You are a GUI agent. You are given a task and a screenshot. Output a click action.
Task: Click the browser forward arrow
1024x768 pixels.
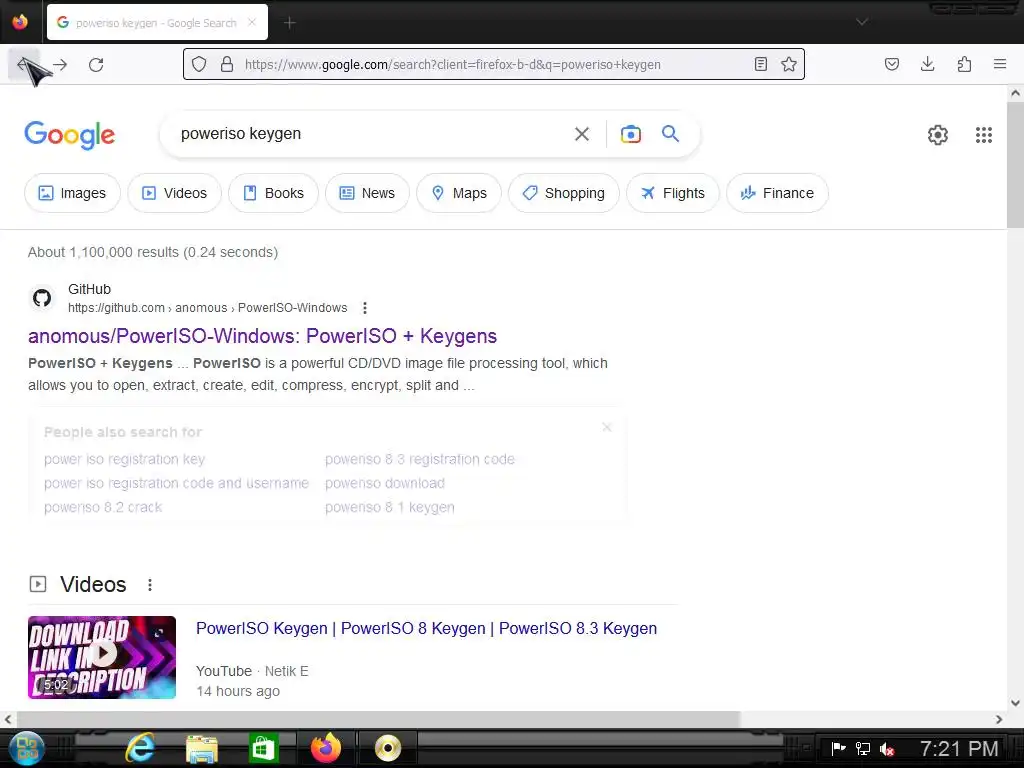(60, 65)
